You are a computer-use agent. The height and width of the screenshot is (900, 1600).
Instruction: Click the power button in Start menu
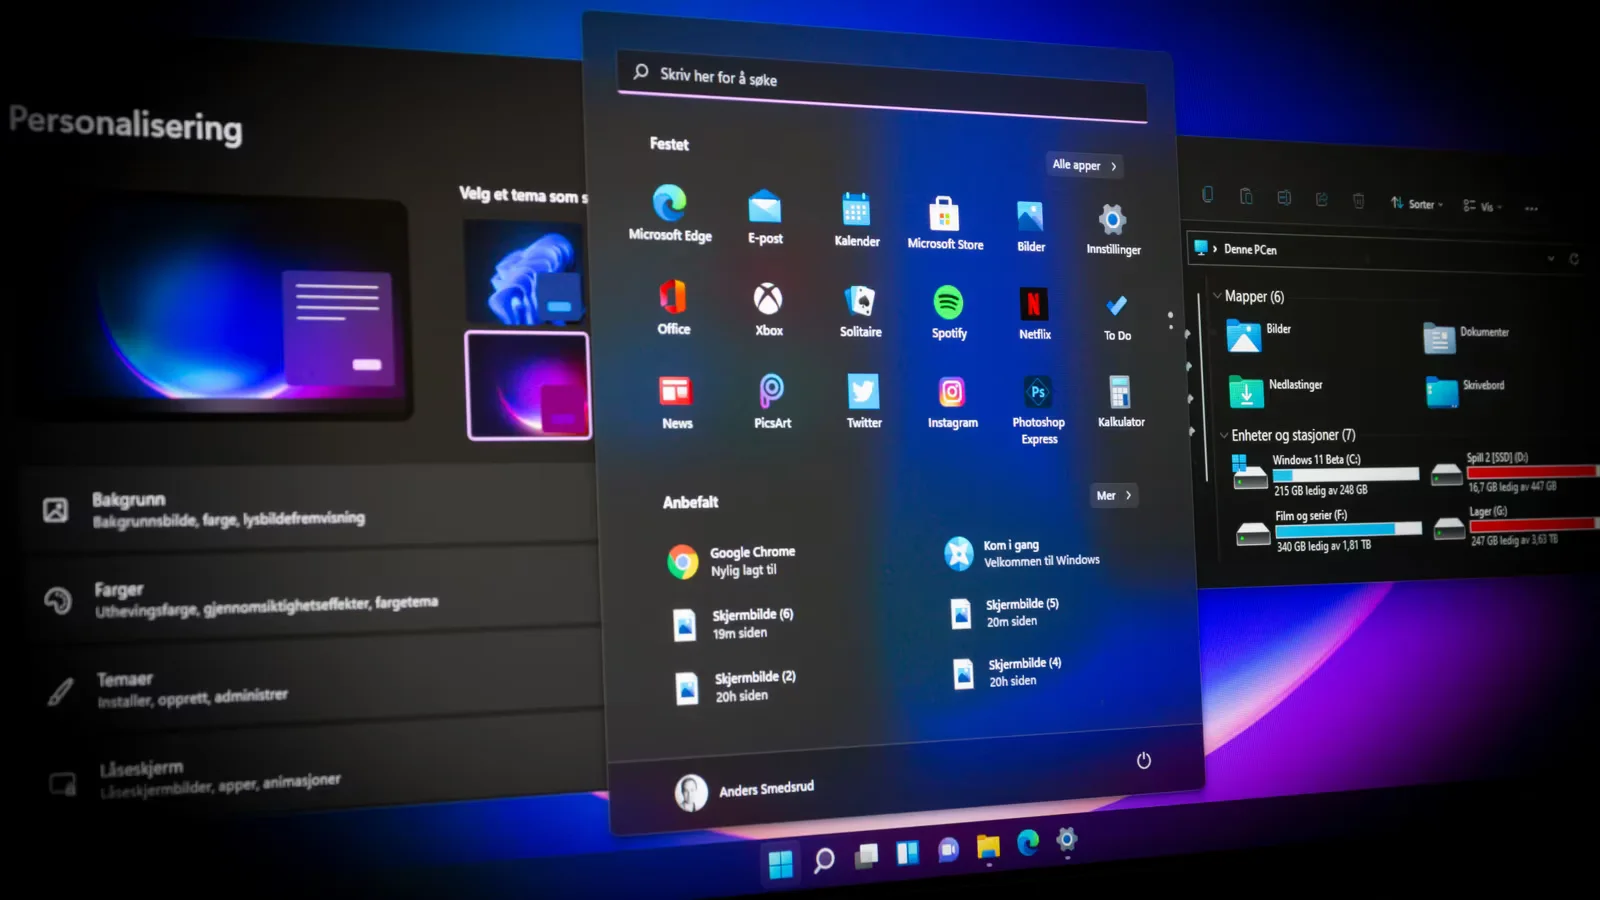1144,761
